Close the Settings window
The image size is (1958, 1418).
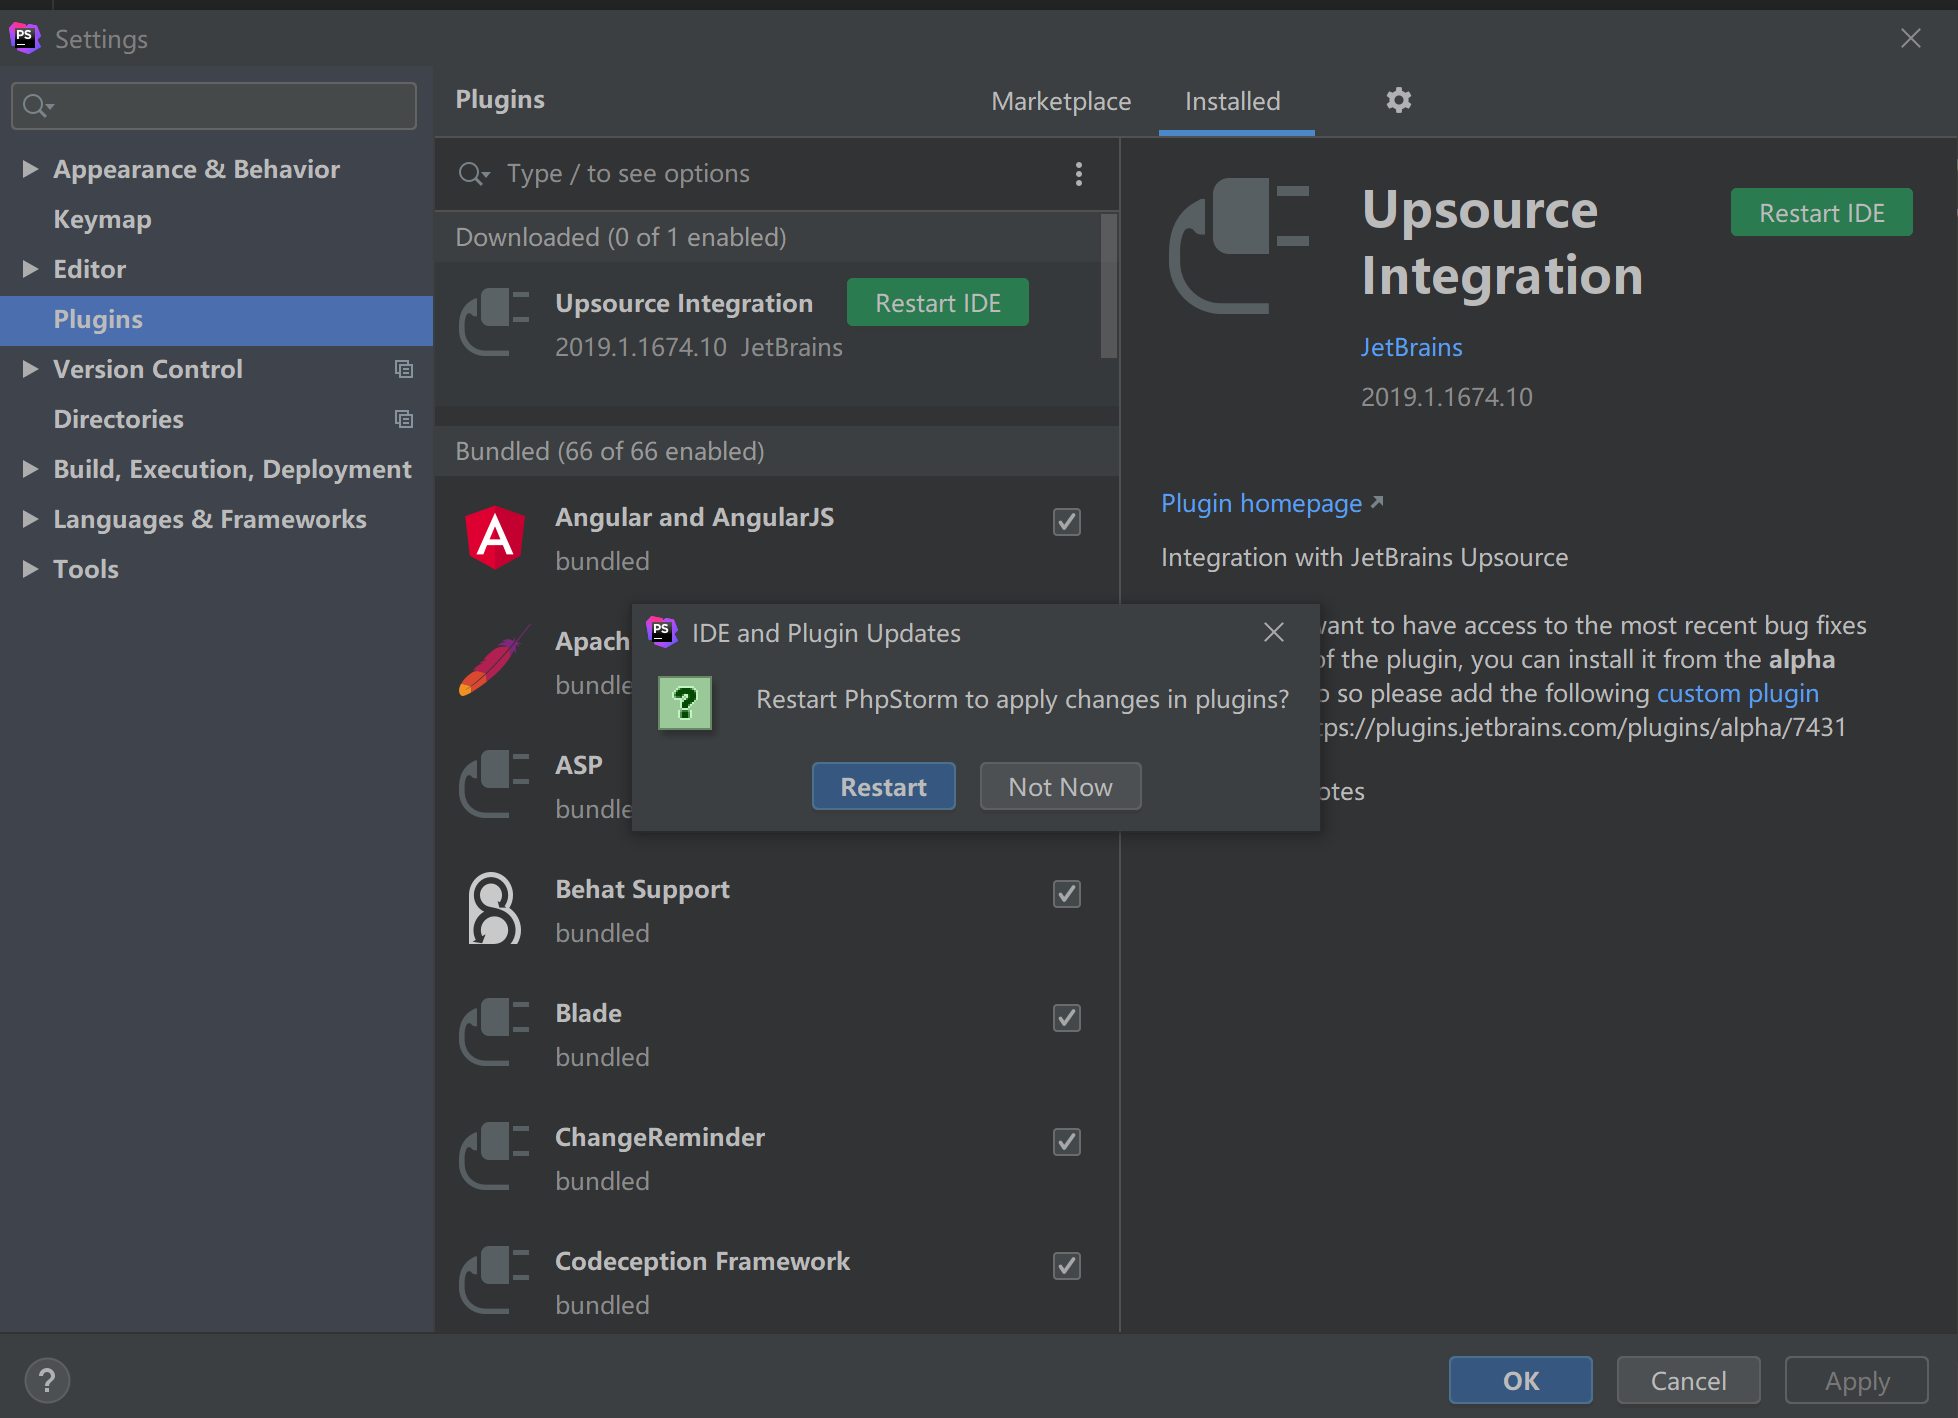(x=1910, y=38)
